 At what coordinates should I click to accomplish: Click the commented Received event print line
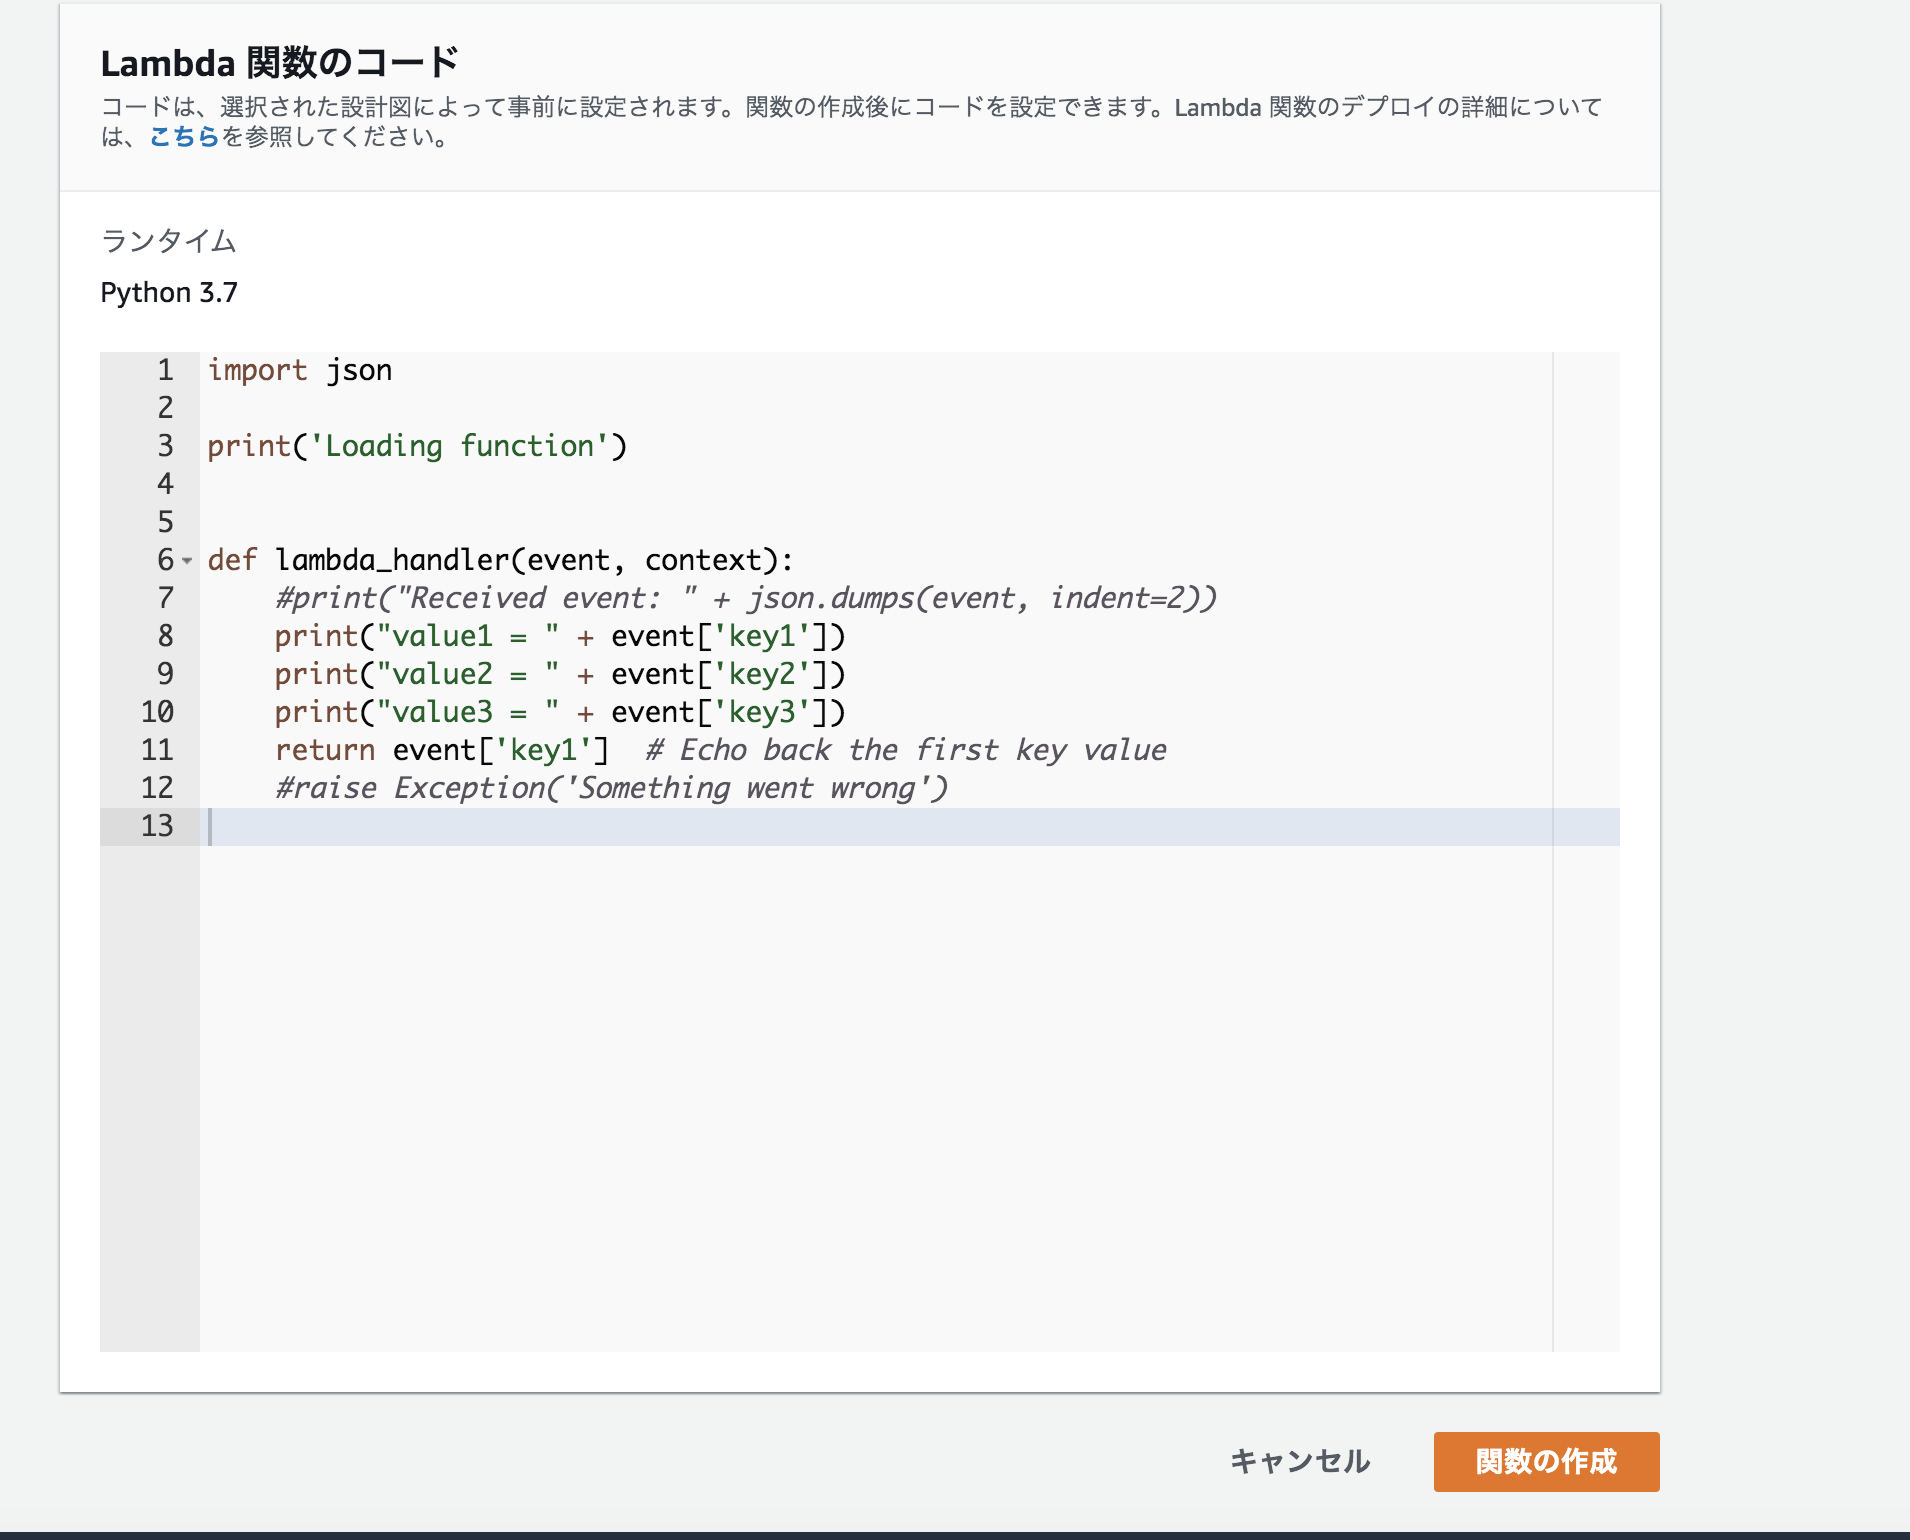point(745,598)
